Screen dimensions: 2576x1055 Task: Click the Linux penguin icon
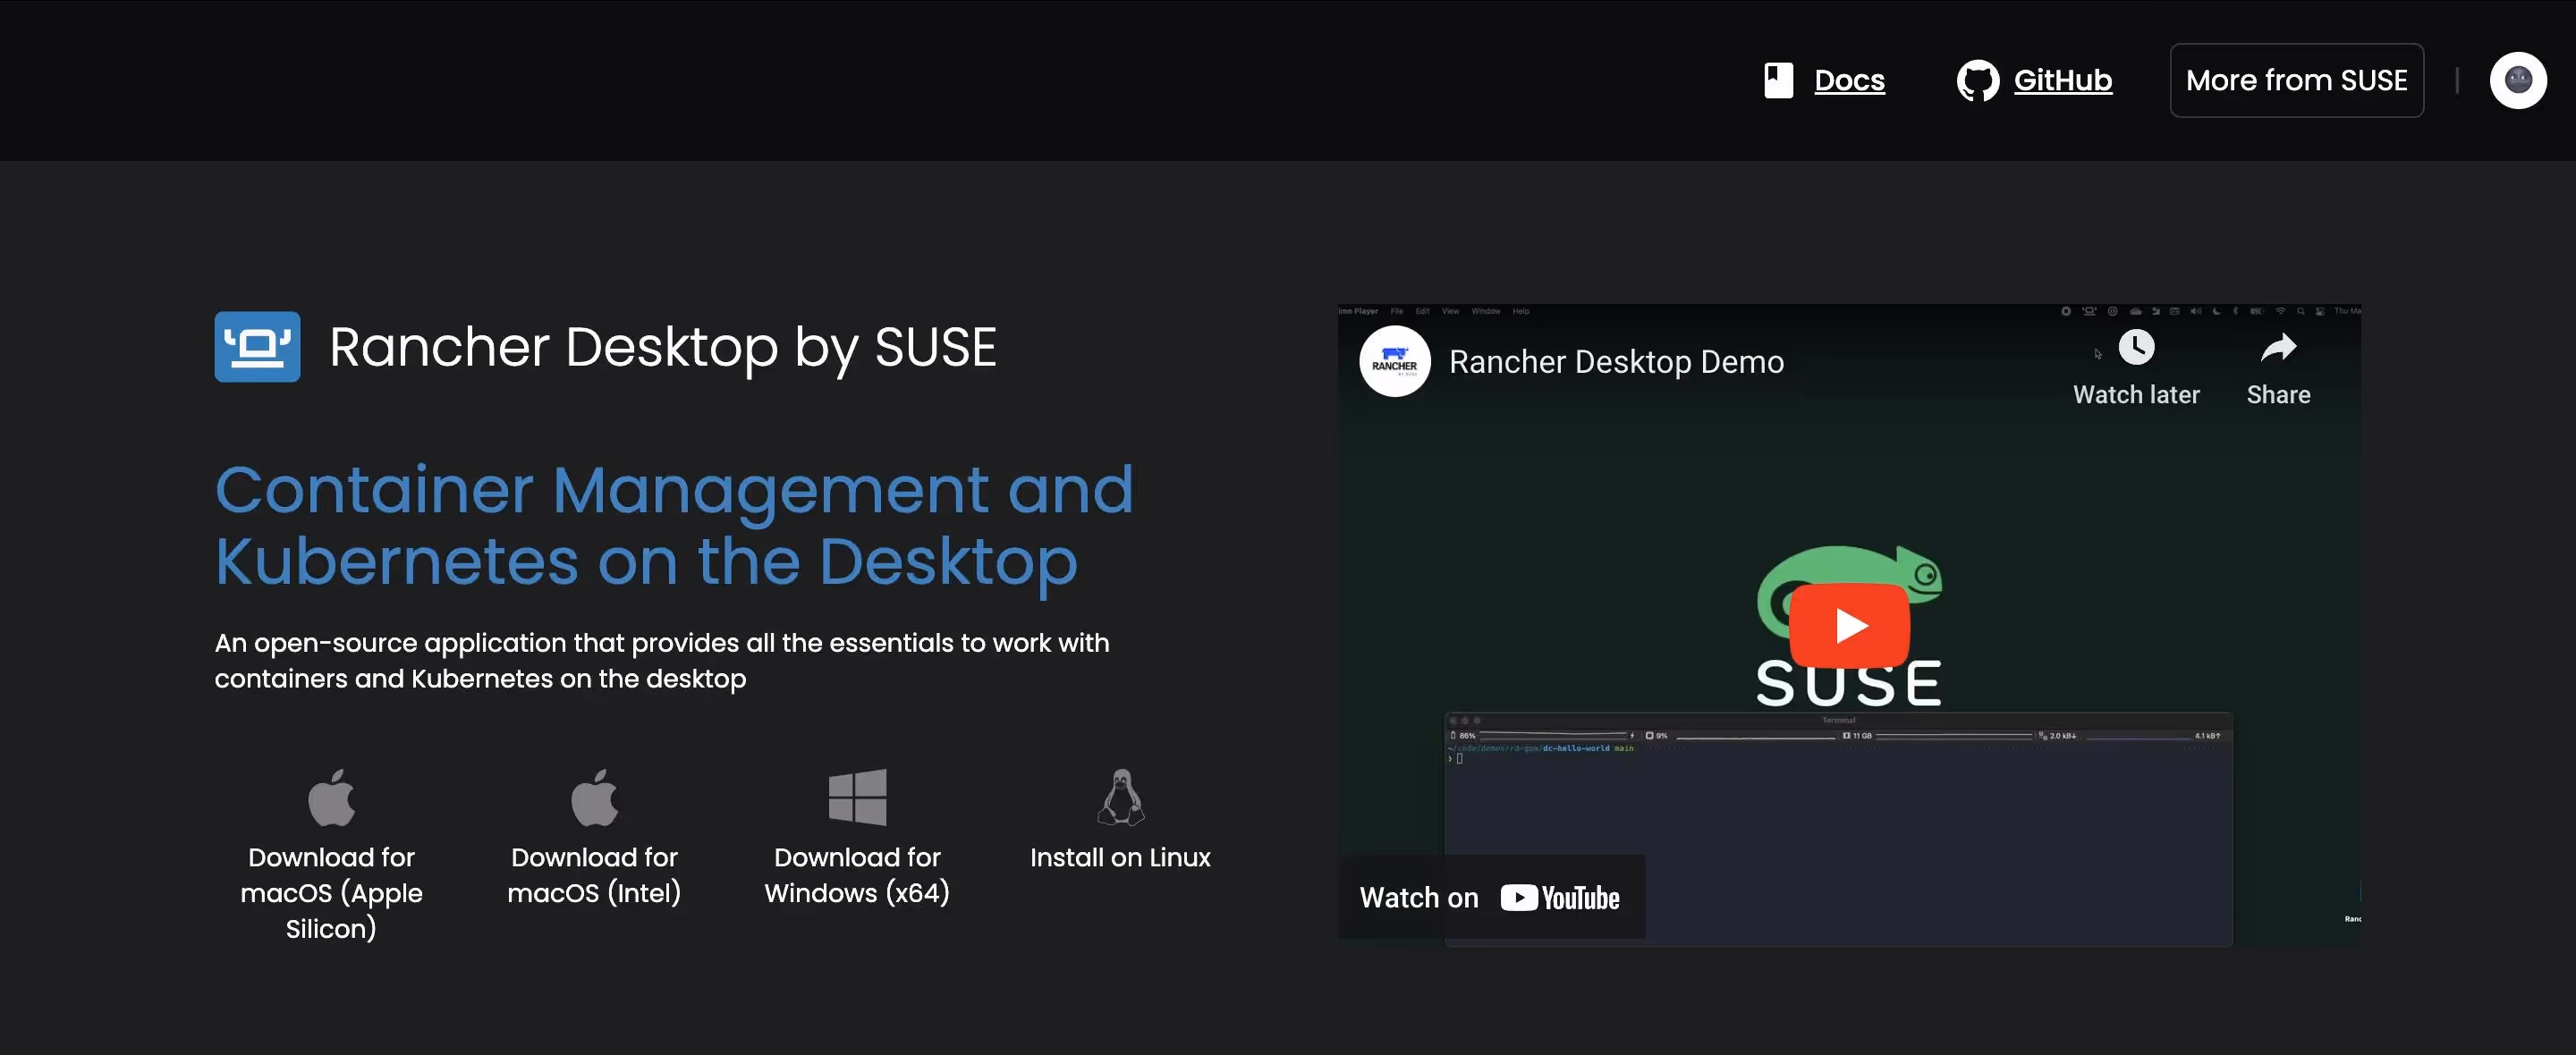click(x=1120, y=797)
